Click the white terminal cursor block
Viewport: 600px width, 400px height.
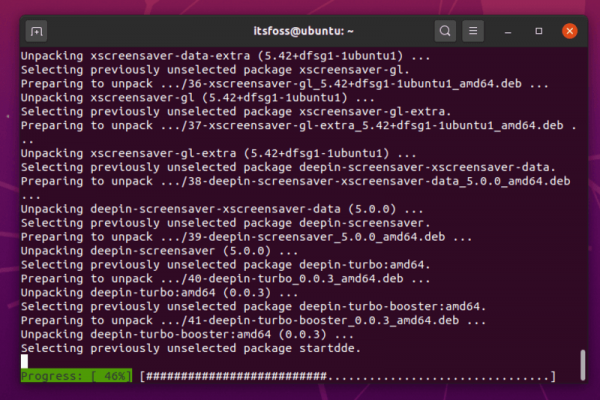click(25, 361)
